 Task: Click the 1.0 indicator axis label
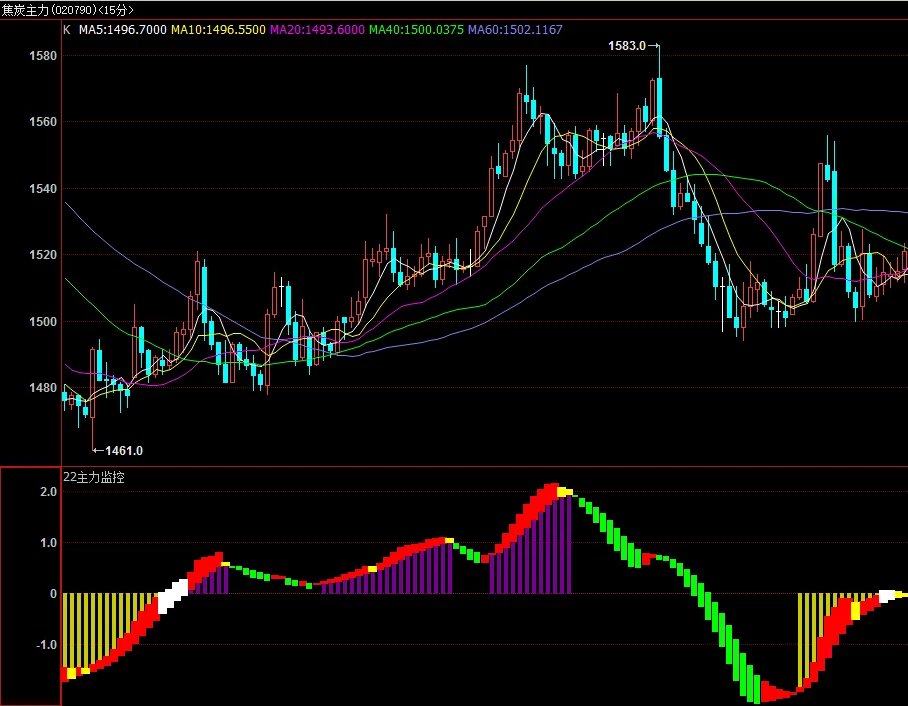point(49,543)
